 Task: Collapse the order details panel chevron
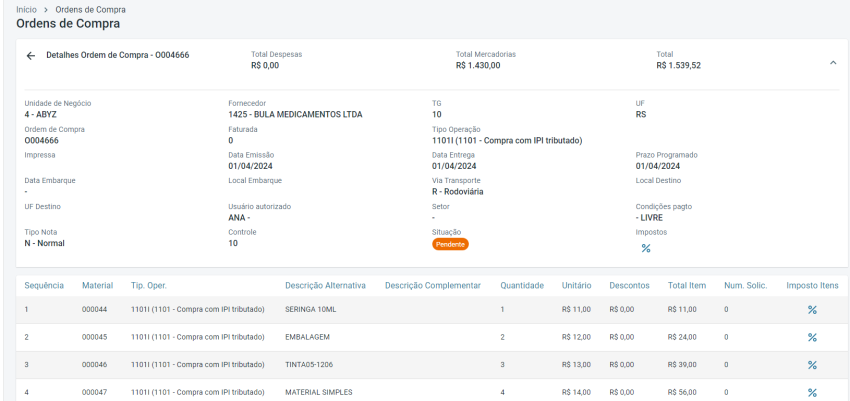(833, 63)
